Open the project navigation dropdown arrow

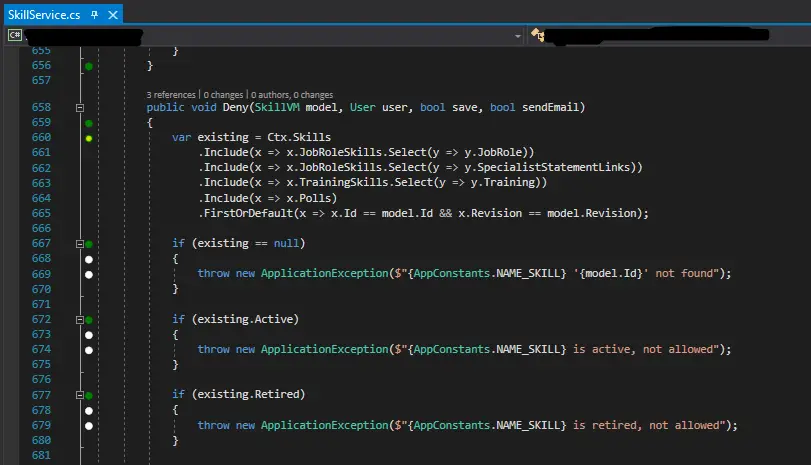518,36
